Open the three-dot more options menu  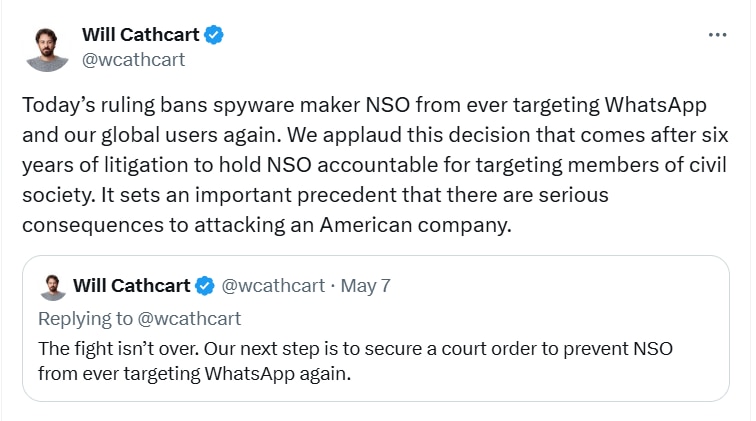(717, 34)
